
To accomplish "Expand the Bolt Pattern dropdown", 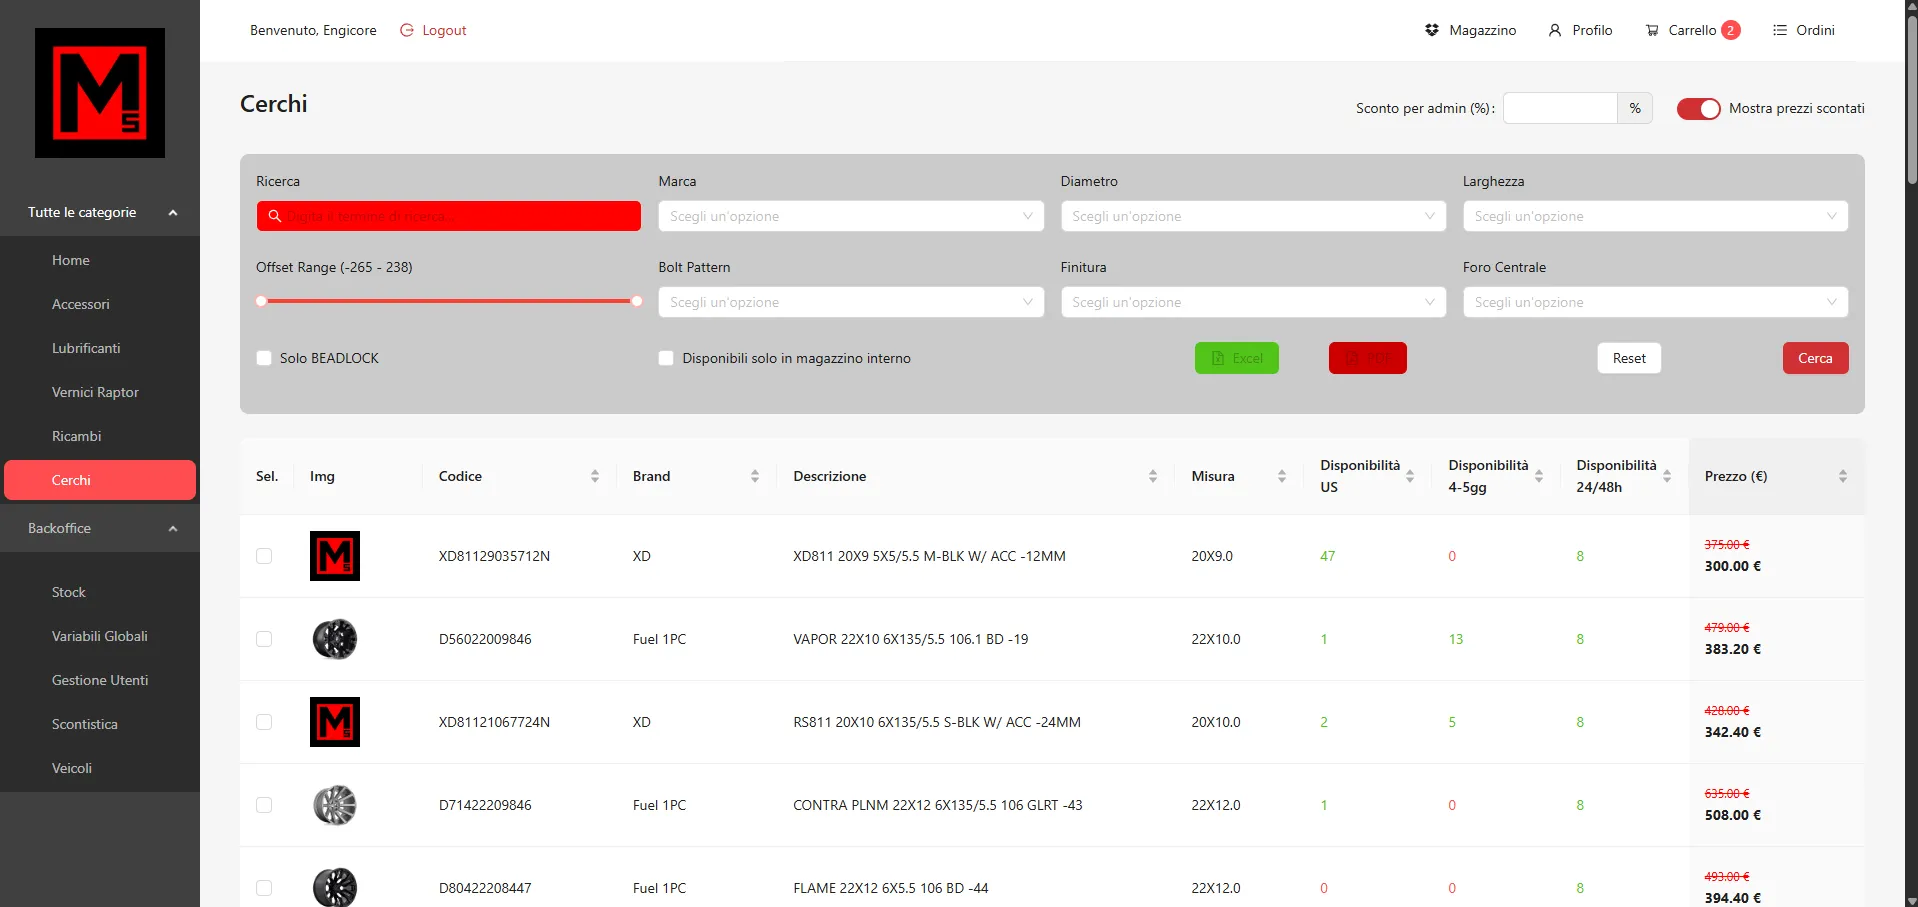I will click(850, 302).
